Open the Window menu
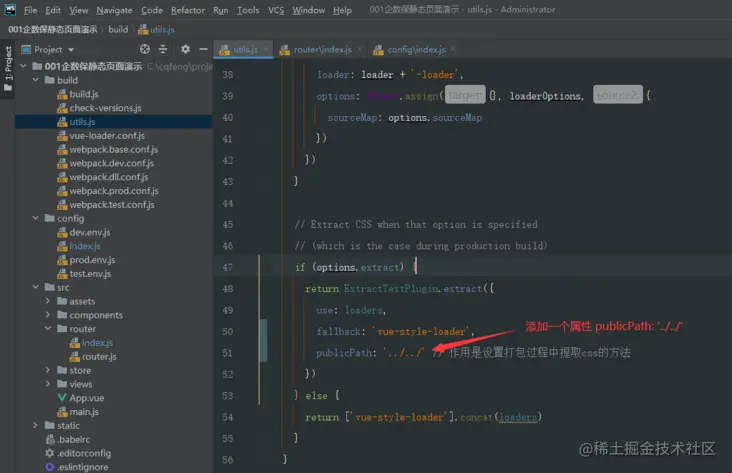The width and height of the screenshot is (732, 473). tap(309, 10)
